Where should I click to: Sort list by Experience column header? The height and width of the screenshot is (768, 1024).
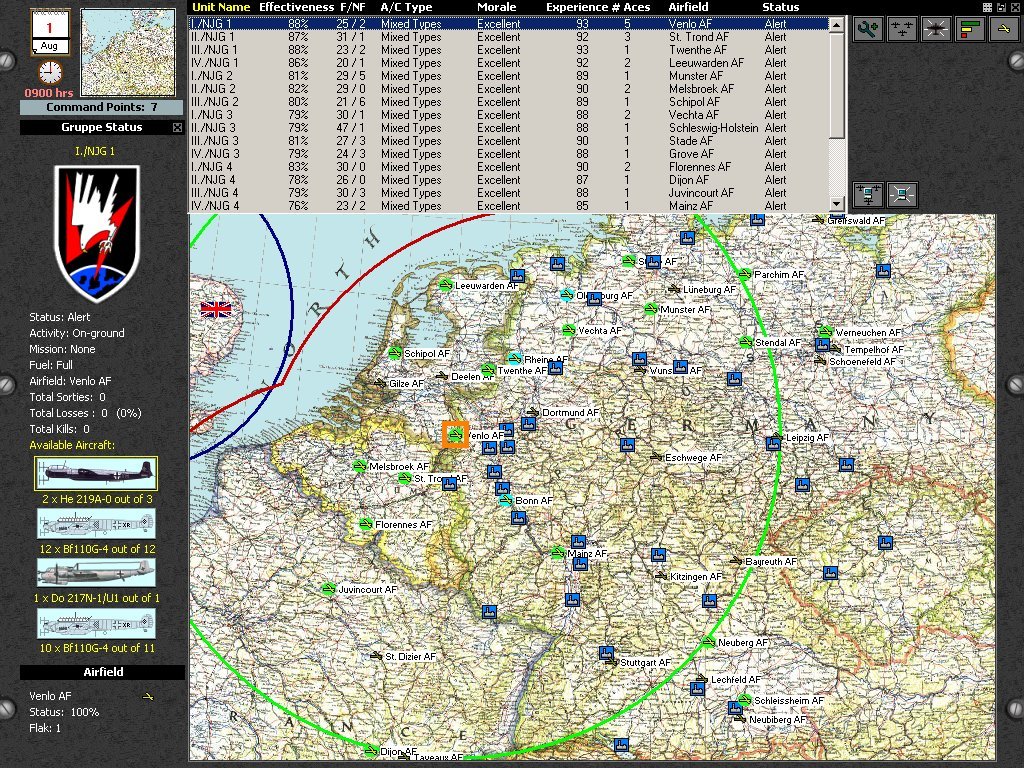[x=580, y=7]
